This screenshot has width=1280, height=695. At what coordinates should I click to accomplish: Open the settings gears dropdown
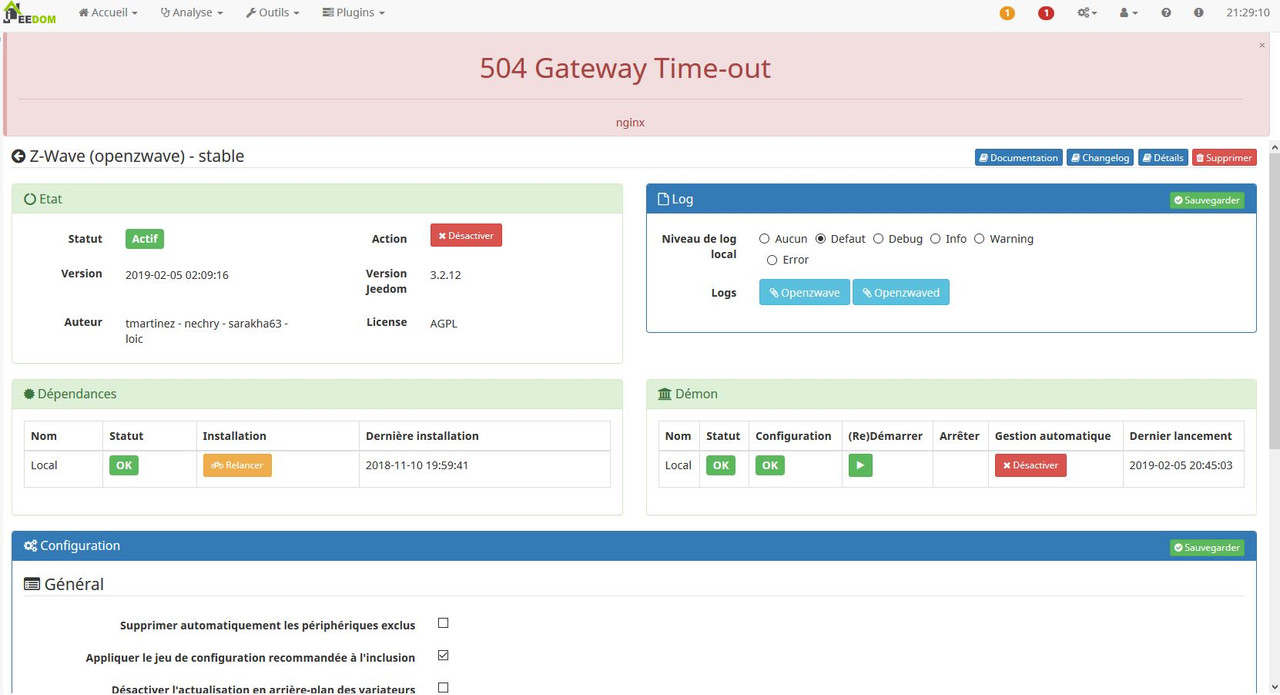click(1087, 13)
